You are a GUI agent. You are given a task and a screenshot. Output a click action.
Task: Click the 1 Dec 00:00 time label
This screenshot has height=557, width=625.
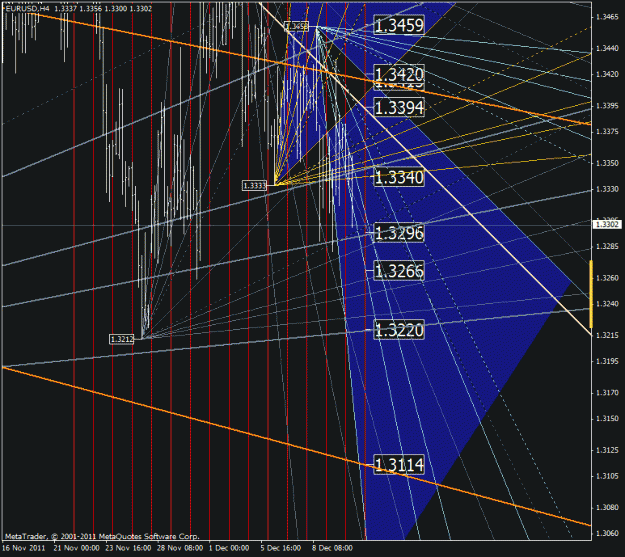pyautogui.click(x=229, y=548)
